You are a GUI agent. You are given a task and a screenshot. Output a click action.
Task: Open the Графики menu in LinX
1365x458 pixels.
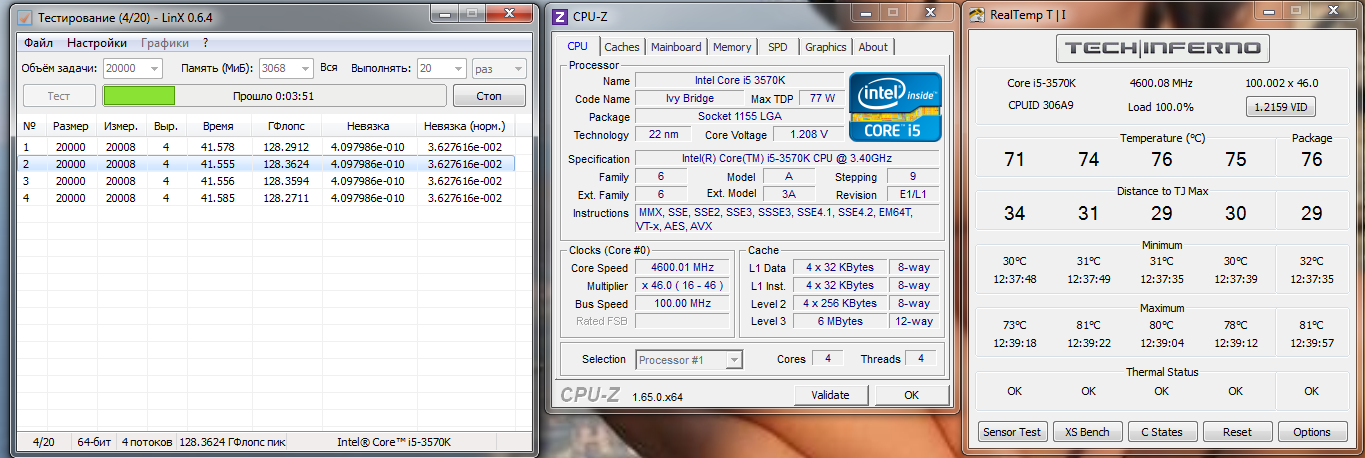(165, 43)
